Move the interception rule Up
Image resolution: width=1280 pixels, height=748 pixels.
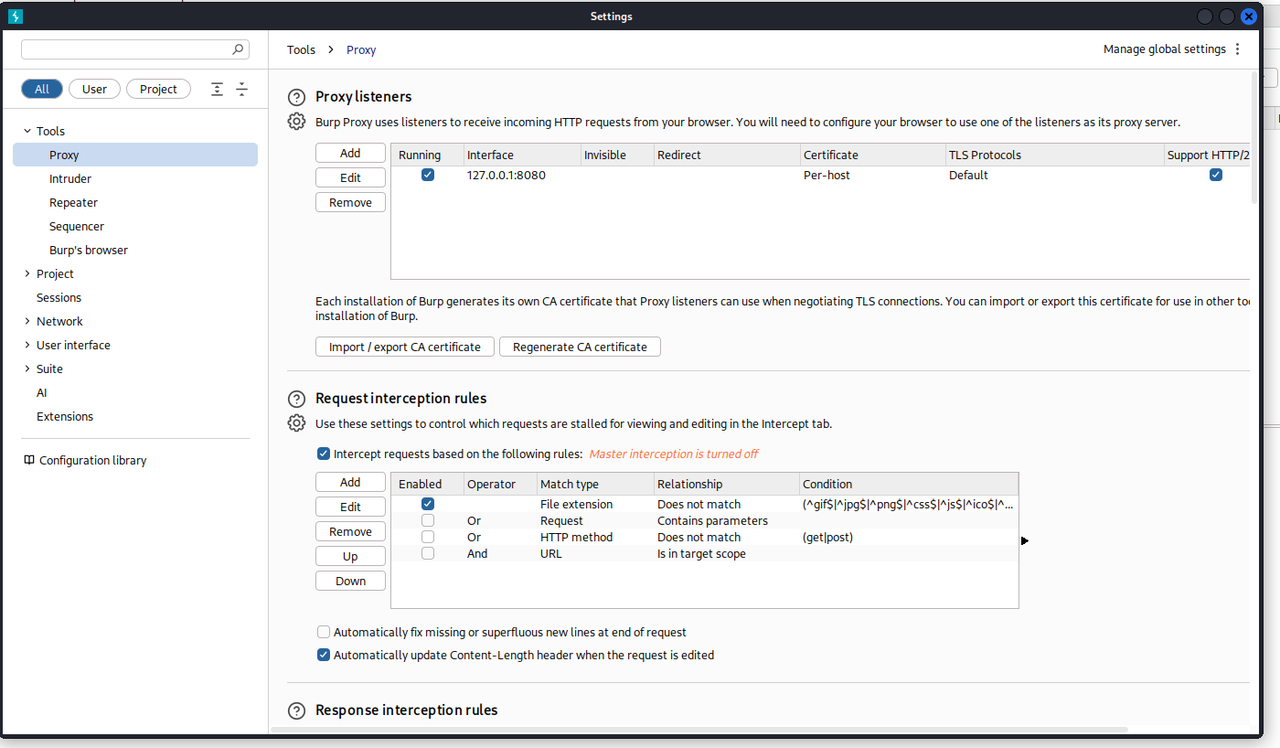(x=350, y=556)
